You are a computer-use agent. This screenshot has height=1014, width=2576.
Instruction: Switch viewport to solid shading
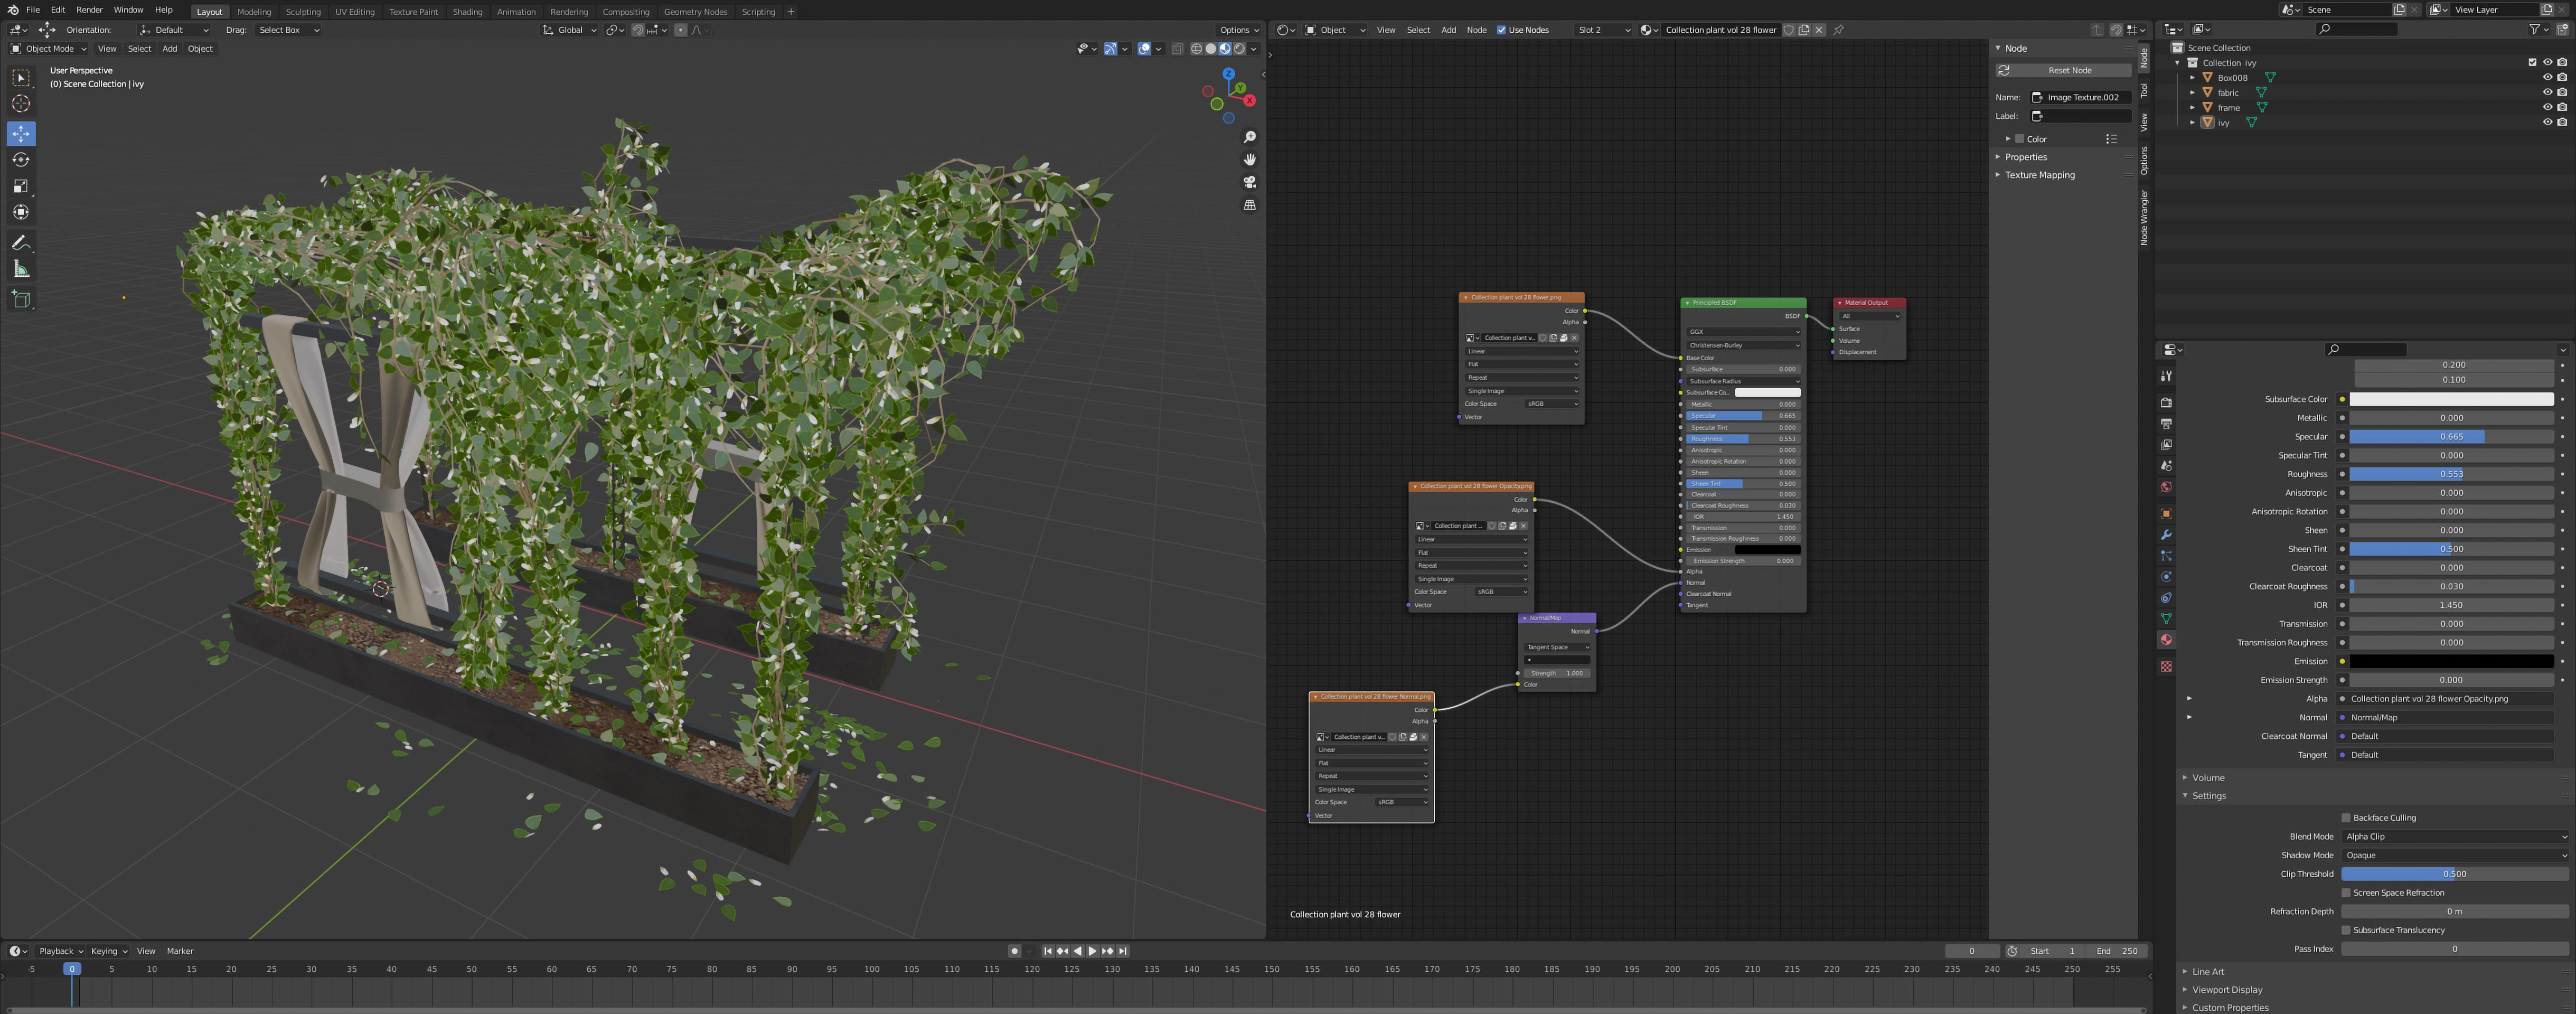coord(1210,48)
